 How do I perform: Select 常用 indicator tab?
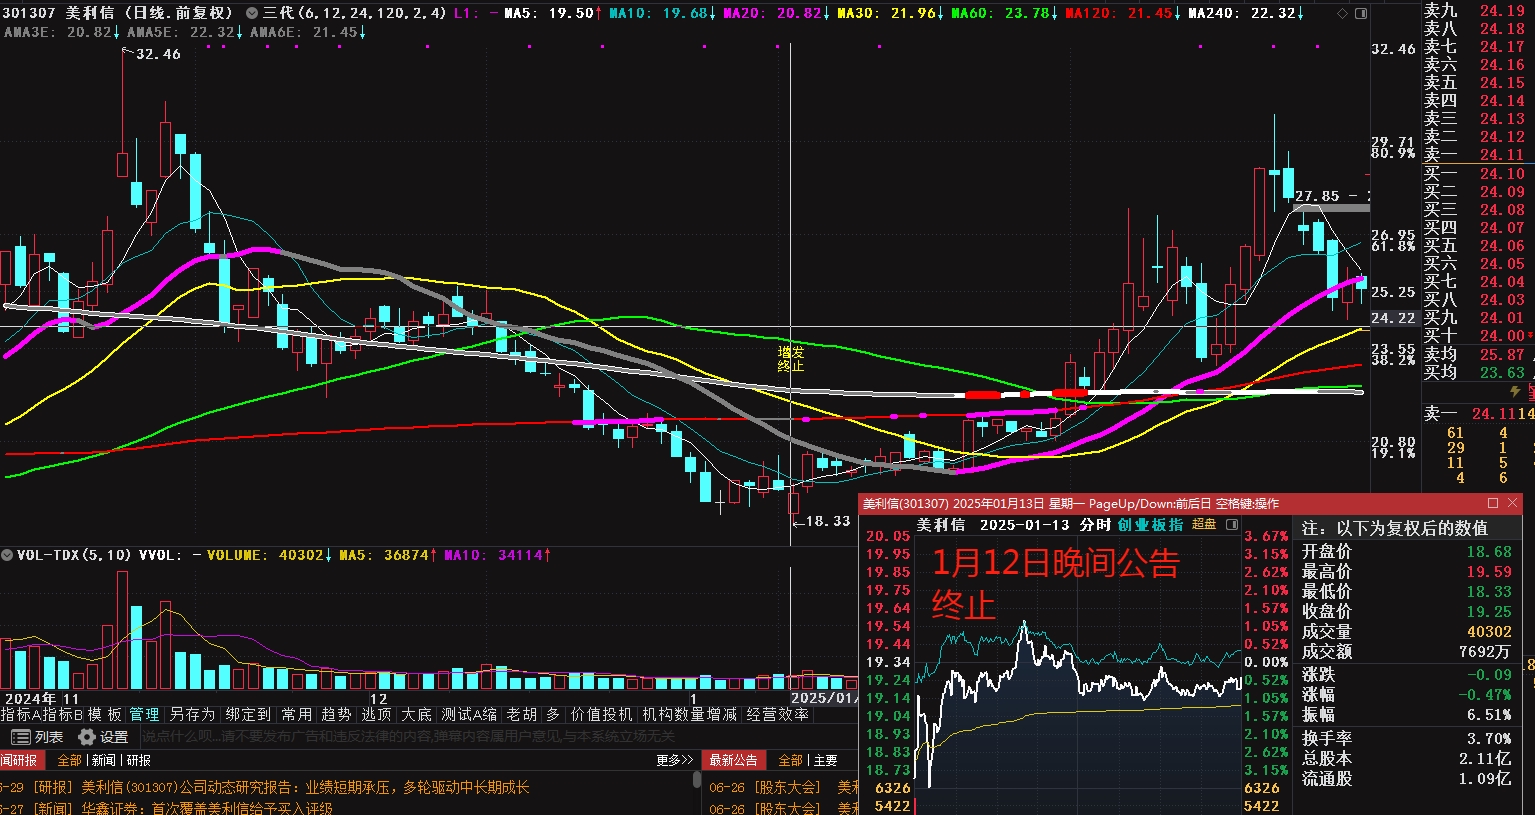(297, 714)
